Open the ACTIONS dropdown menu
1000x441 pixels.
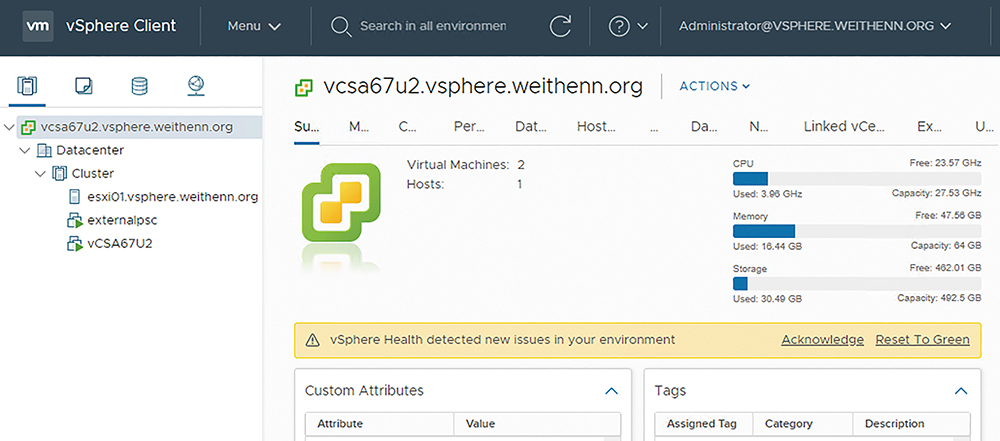coord(715,86)
